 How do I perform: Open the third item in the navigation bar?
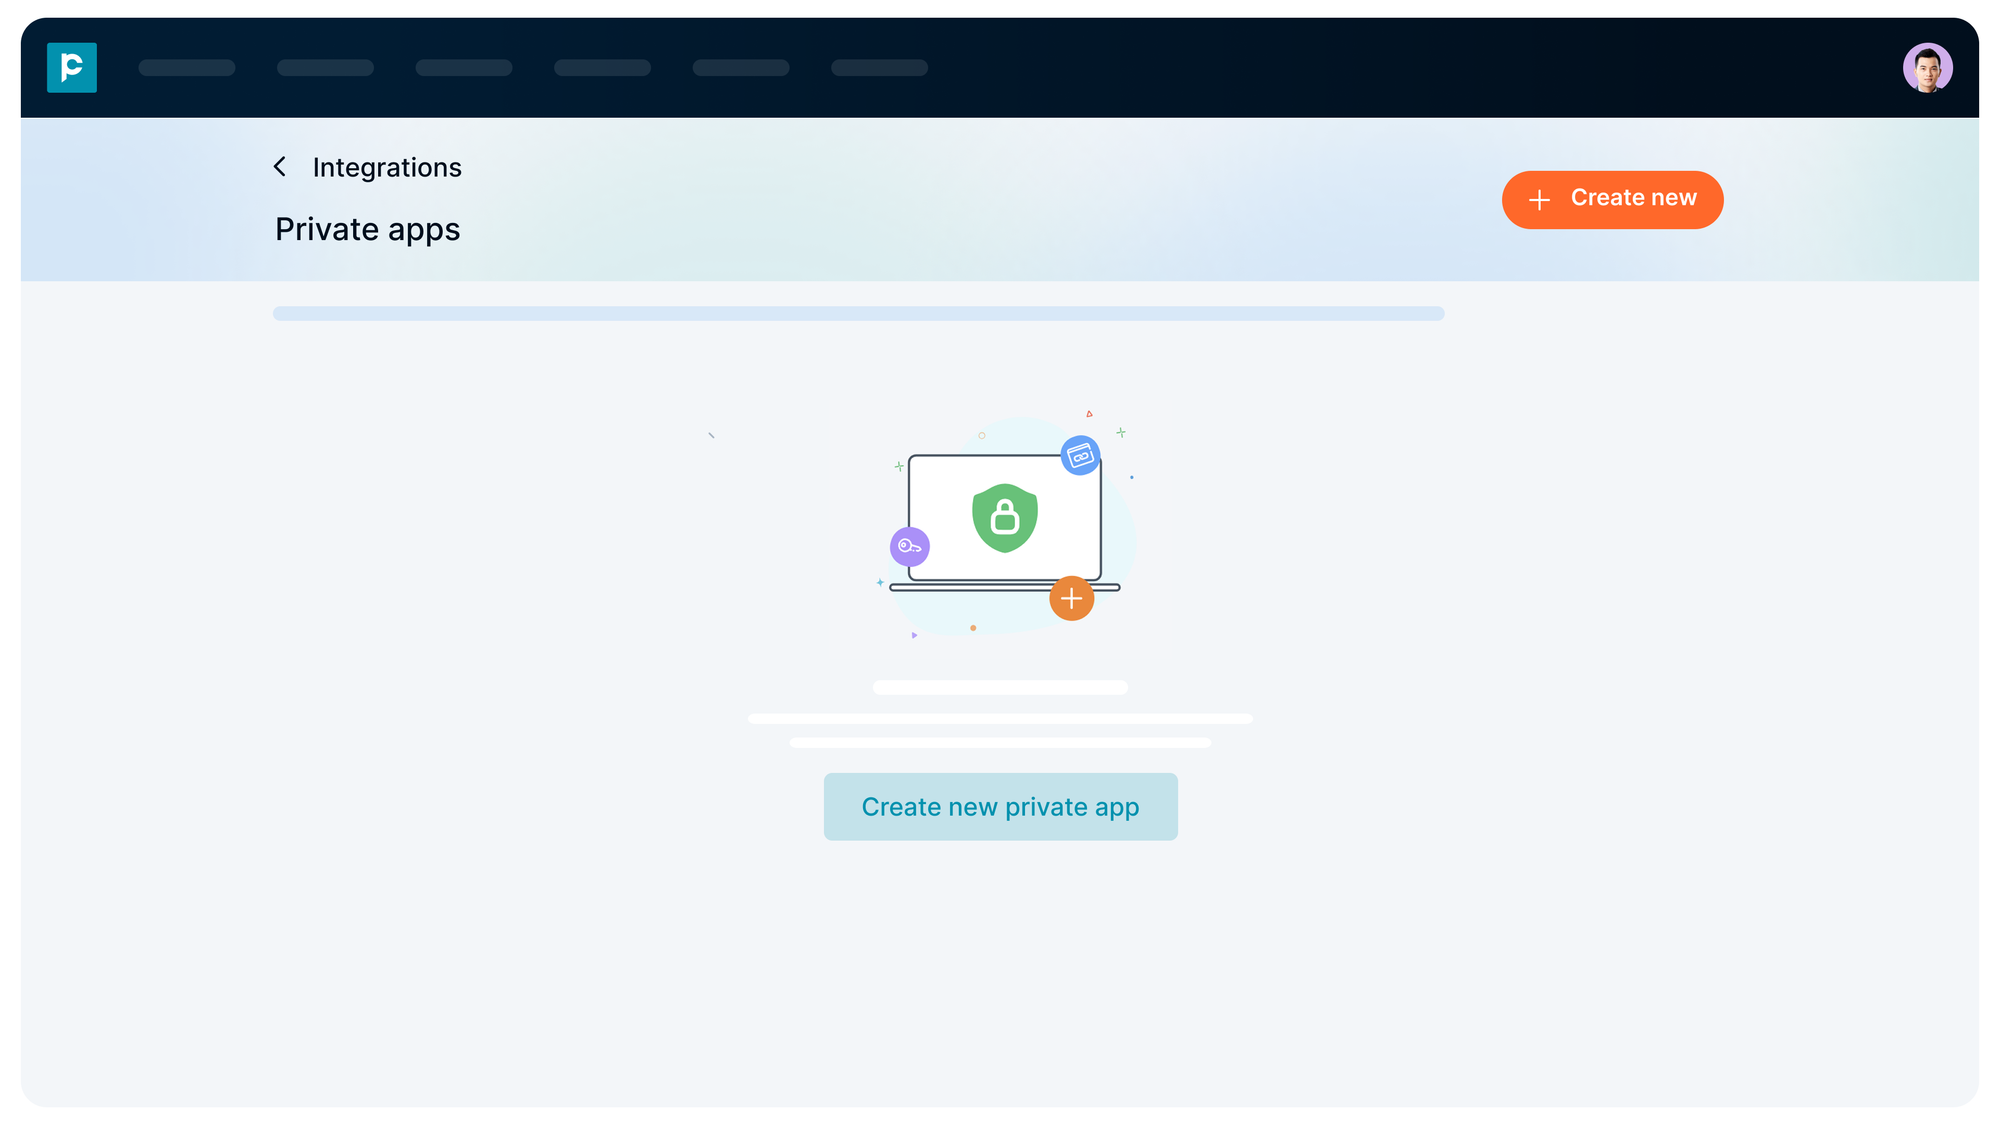[463, 68]
